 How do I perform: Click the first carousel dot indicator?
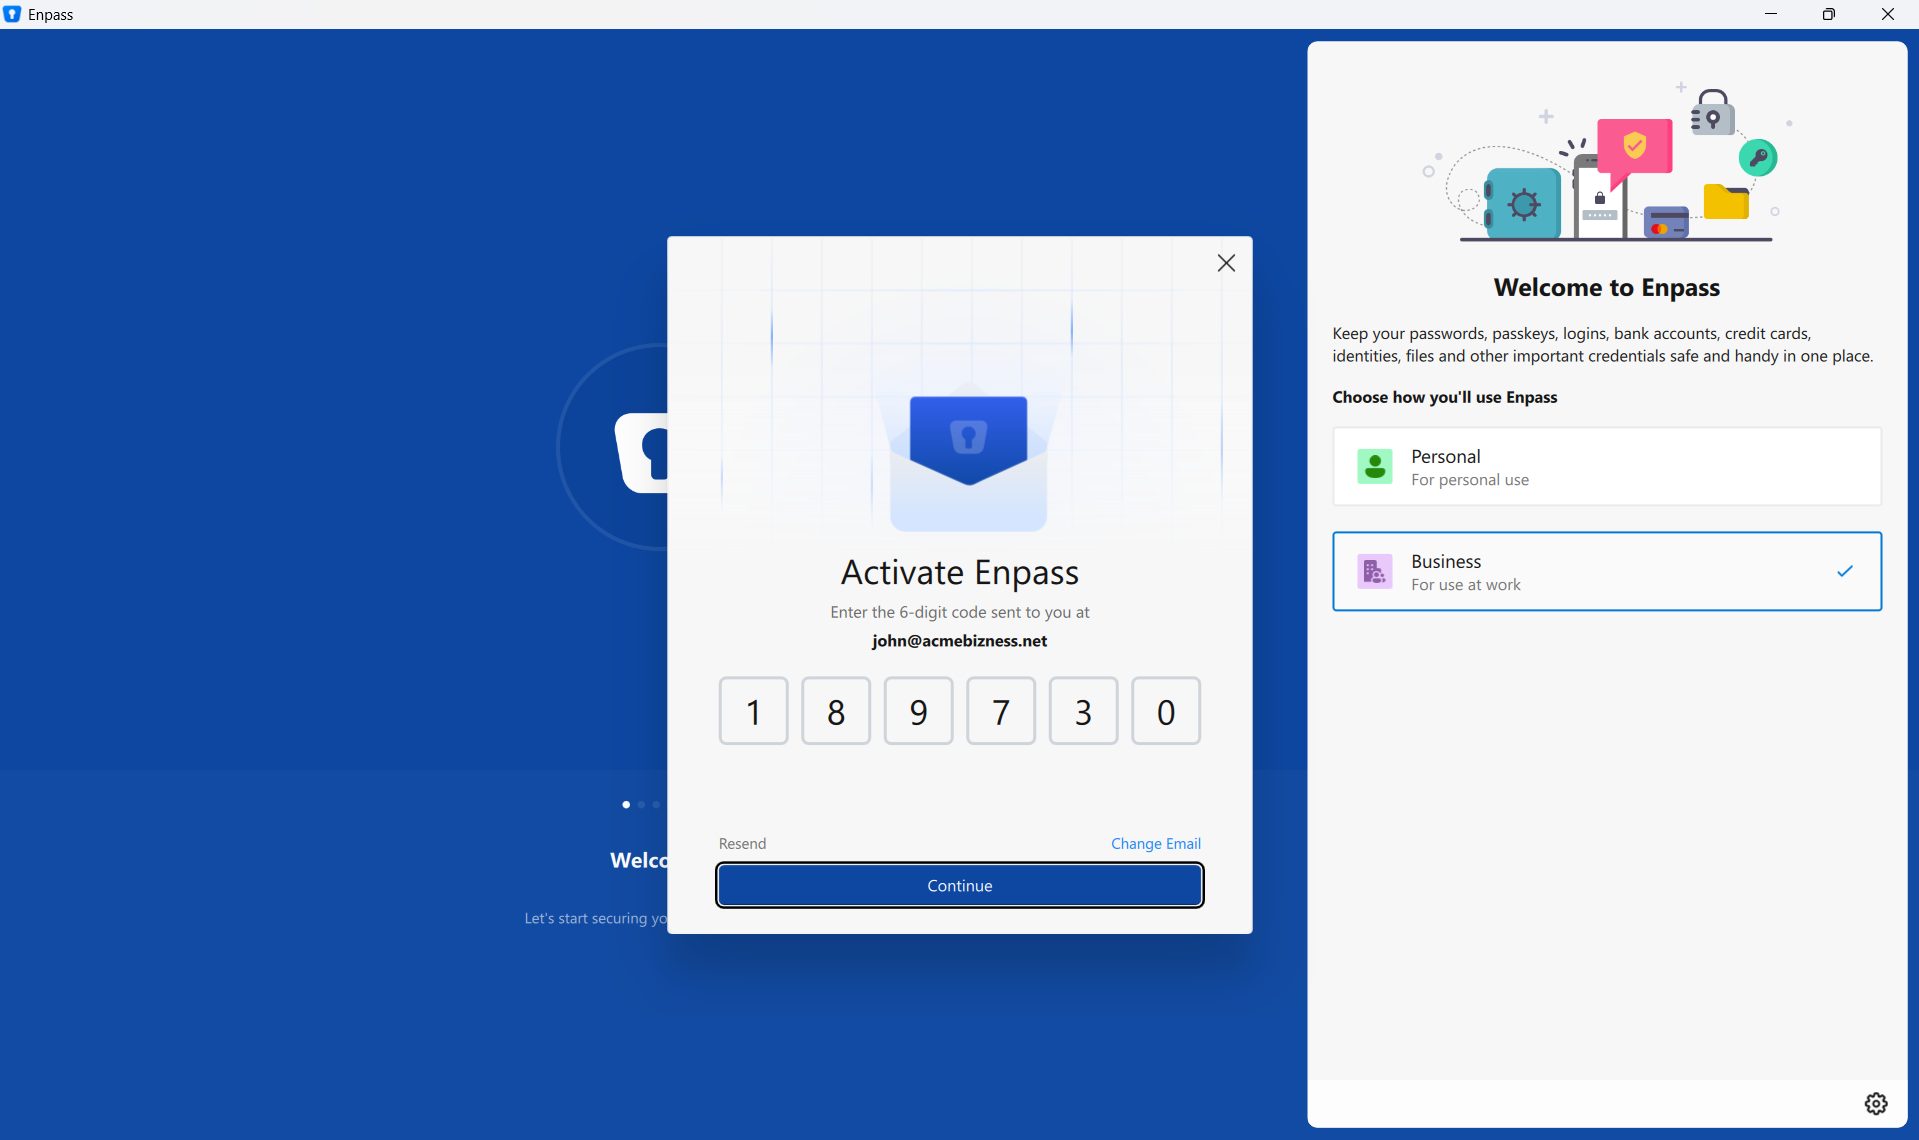(x=626, y=804)
